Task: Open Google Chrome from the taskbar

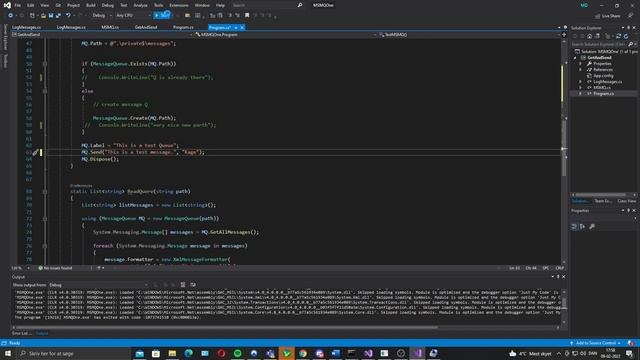Action: click(x=303, y=353)
